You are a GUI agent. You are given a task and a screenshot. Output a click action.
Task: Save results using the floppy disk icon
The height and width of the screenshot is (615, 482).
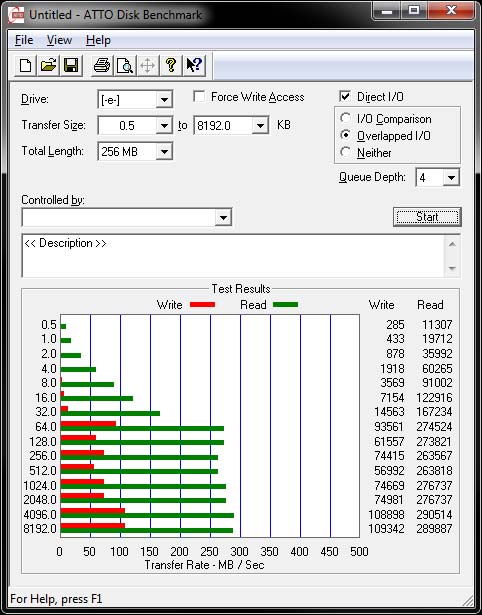[x=71, y=65]
